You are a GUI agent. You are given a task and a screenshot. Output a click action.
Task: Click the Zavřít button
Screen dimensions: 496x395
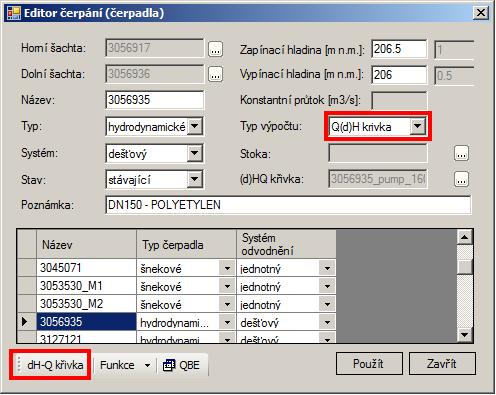click(442, 364)
